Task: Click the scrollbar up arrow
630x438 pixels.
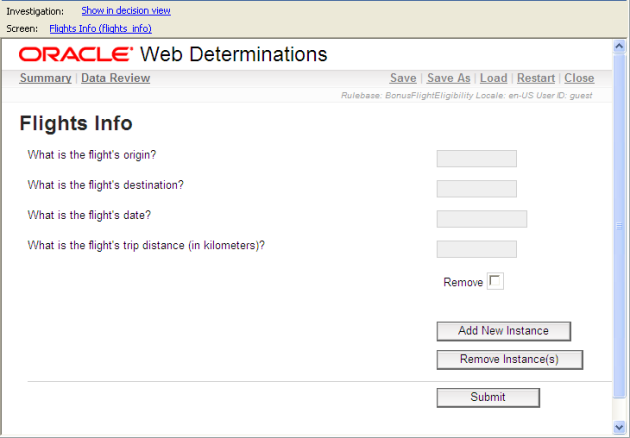Action: [x=619, y=46]
